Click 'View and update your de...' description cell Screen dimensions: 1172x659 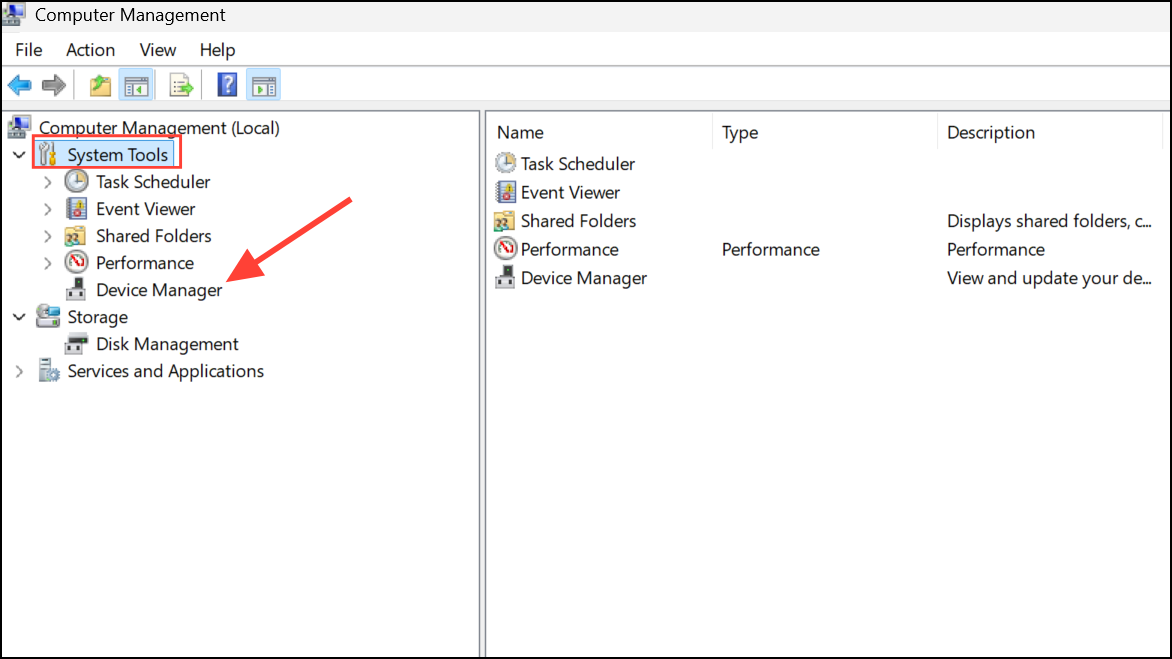[x=1049, y=278]
